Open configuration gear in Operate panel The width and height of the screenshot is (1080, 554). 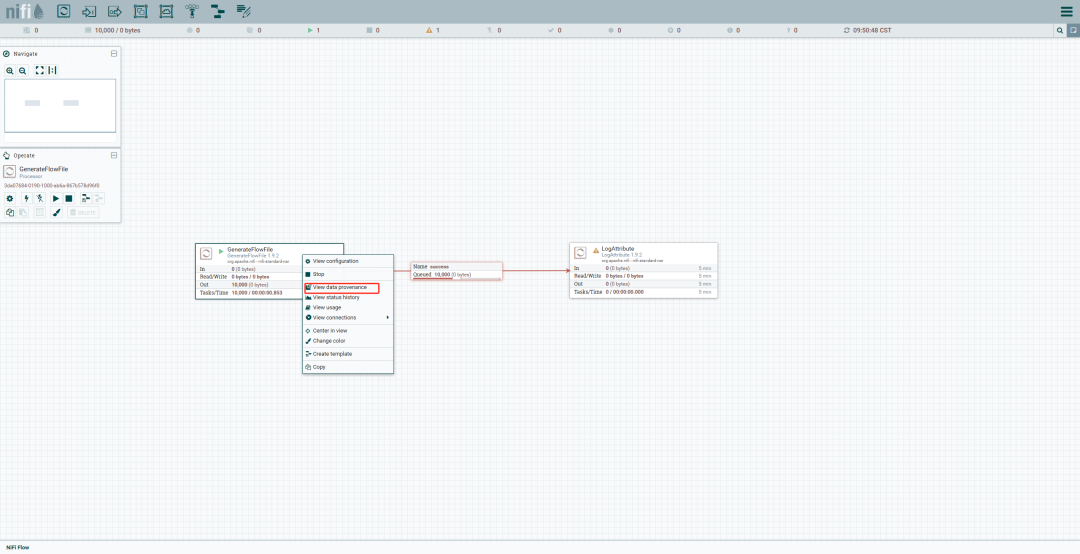click(x=10, y=198)
